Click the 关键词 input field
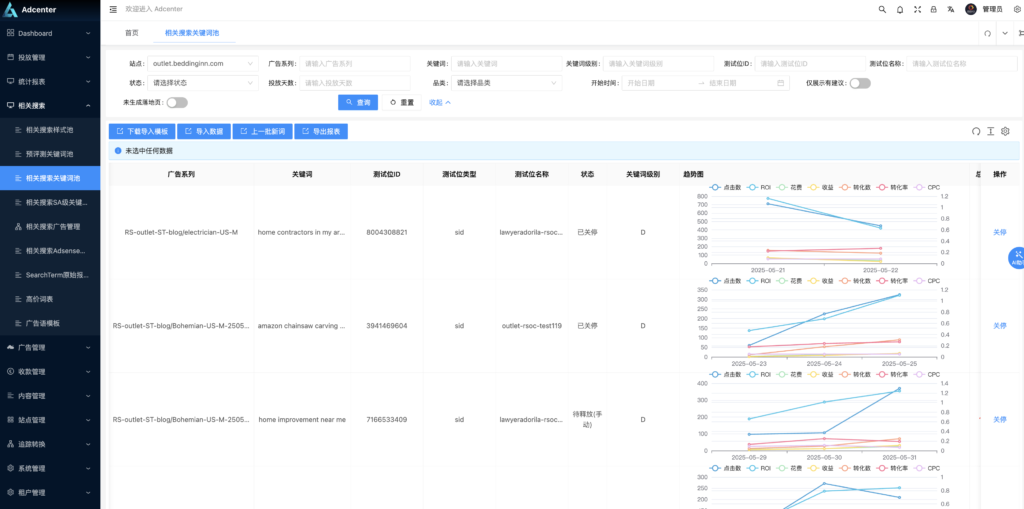The image size is (1024, 509). [x=505, y=63]
